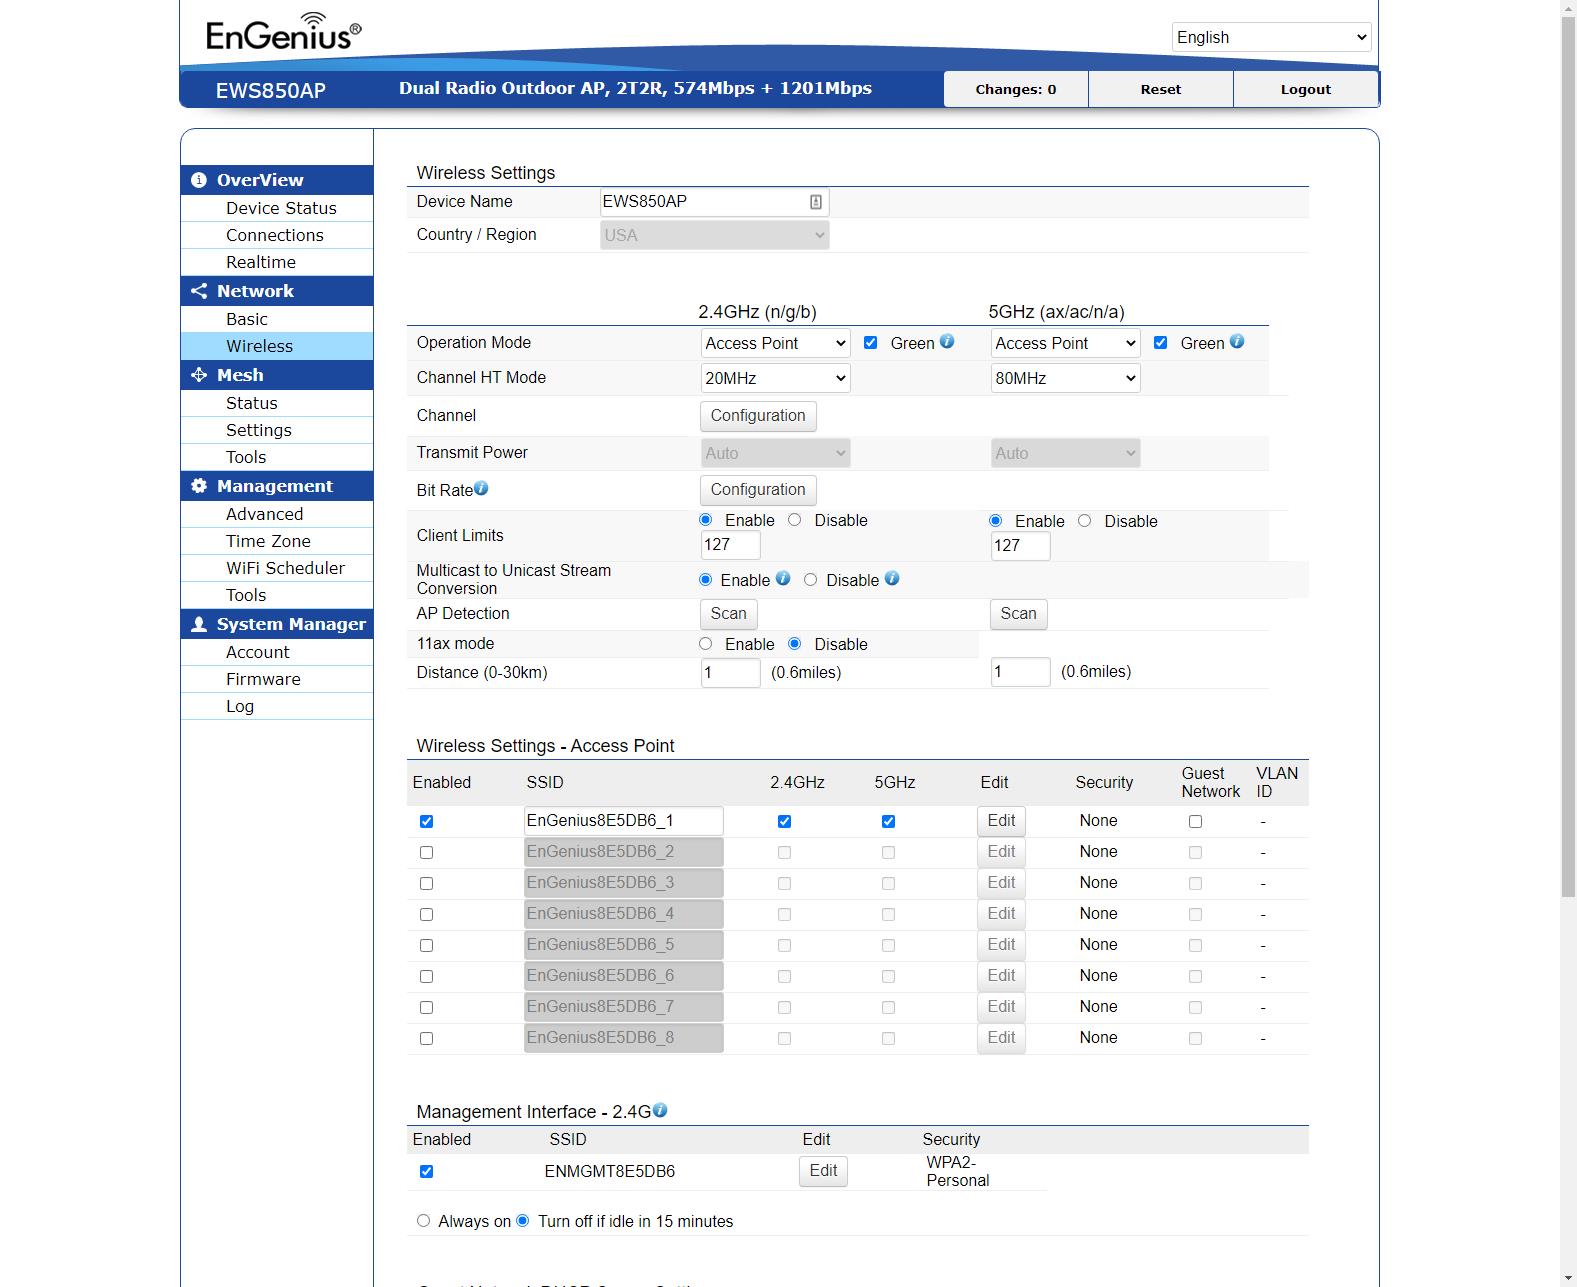Open the language dropdown set to English

[1270, 37]
